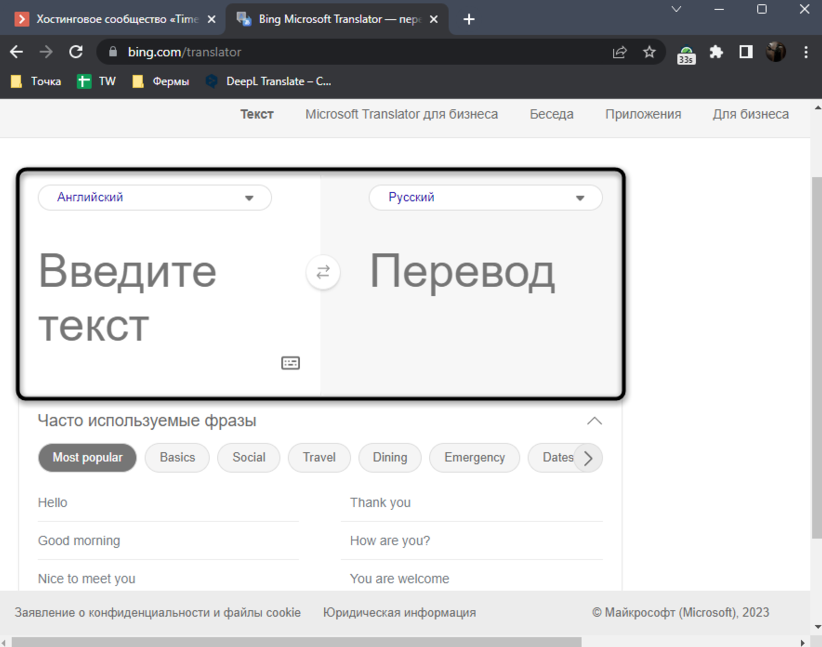Image resolution: width=822 pixels, height=647 pixels.
Task: Select Social phrase category
Action: pos(249,457)
